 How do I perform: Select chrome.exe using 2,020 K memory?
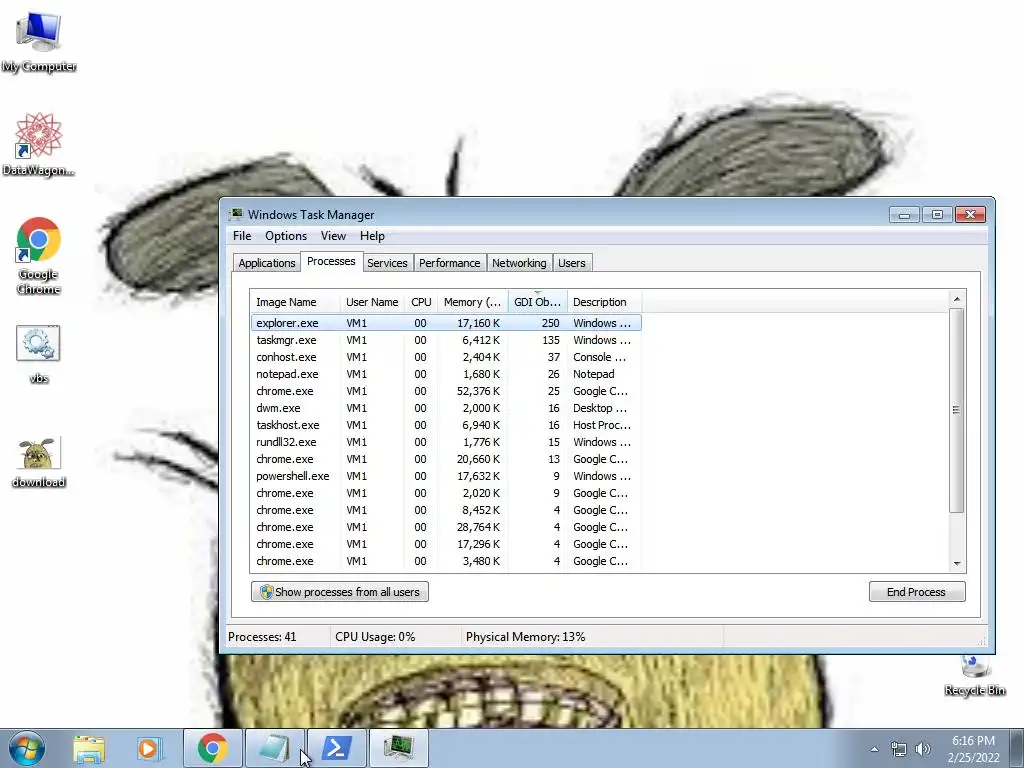(x=446, y=492)
